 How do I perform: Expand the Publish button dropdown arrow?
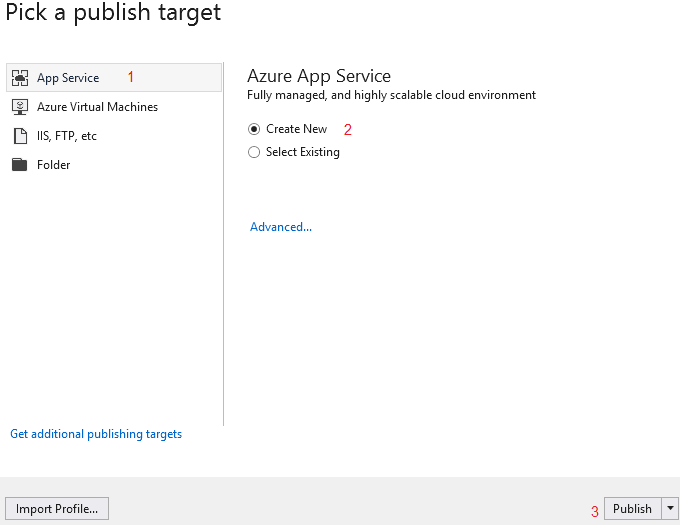click(670, 509)
